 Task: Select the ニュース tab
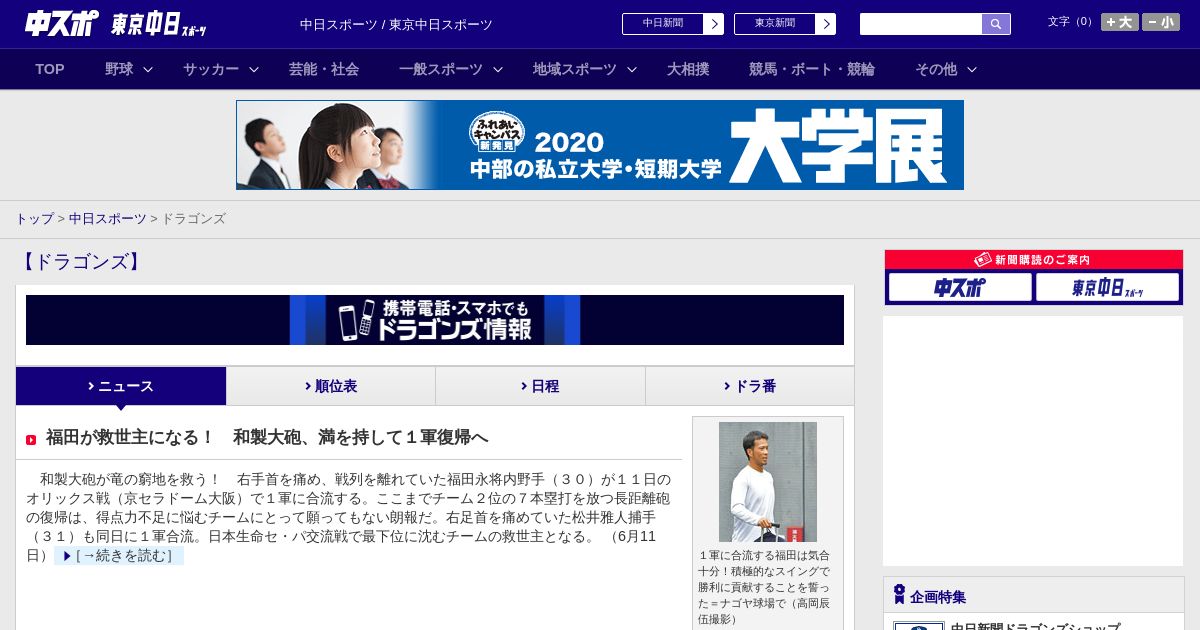click(121, 386)
